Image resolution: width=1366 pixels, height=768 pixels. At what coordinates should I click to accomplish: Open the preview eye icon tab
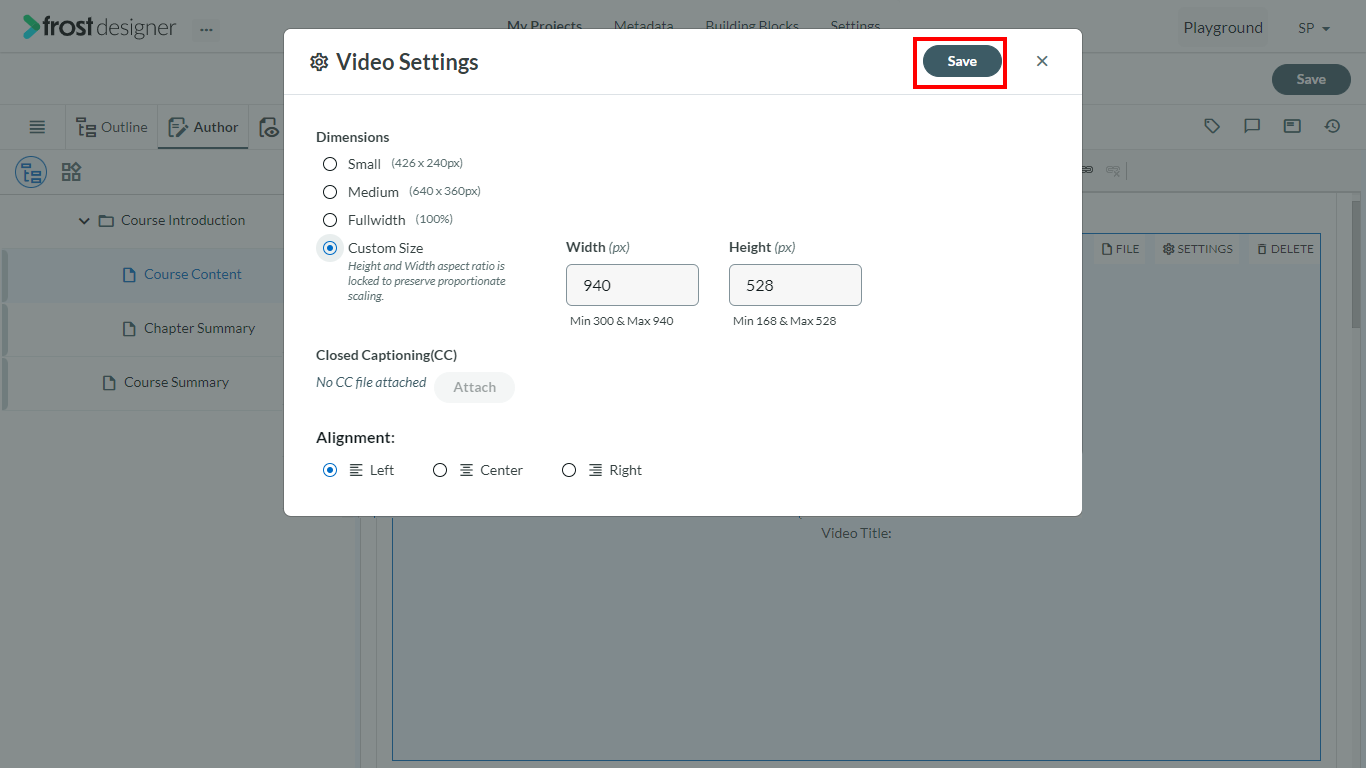tap(268, 127)
